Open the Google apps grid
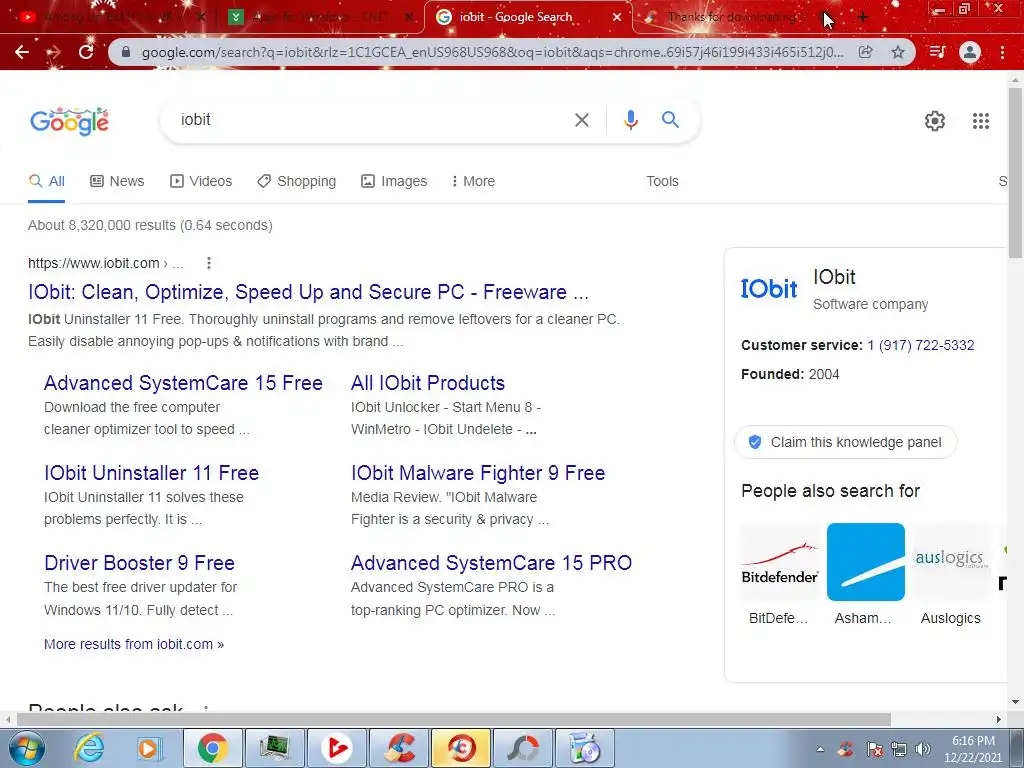Image resolution: width=1024 pixels, height=768 pixels. click(981, 121)
